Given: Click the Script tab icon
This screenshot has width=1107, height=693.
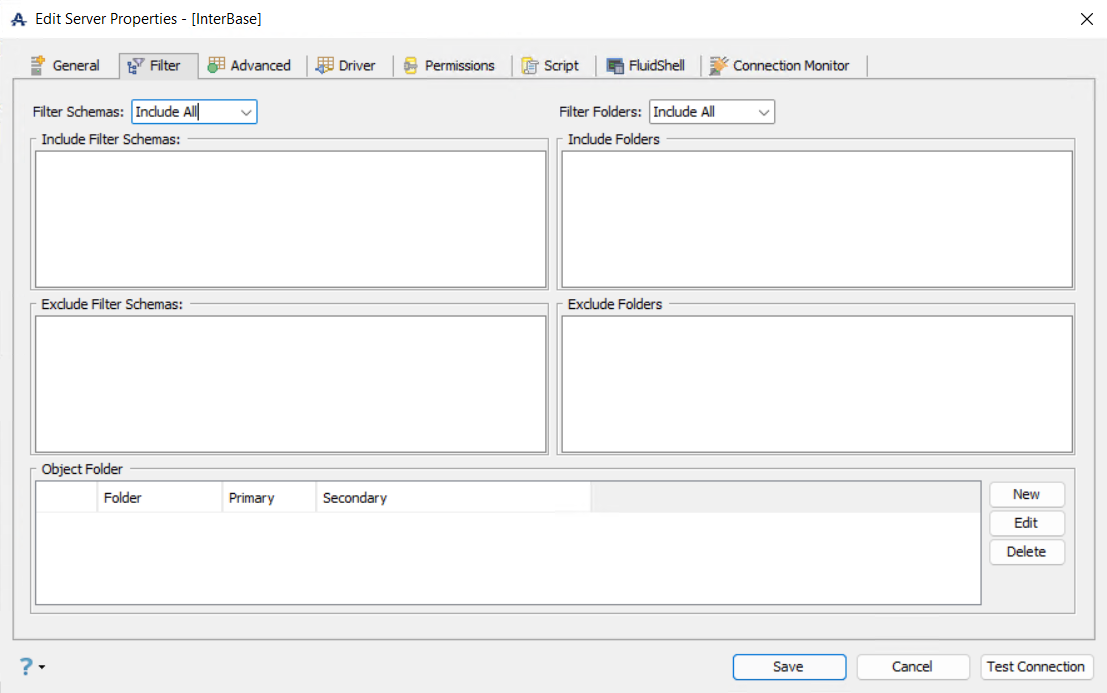Looking at the screenshot, I should pos(529,66).
